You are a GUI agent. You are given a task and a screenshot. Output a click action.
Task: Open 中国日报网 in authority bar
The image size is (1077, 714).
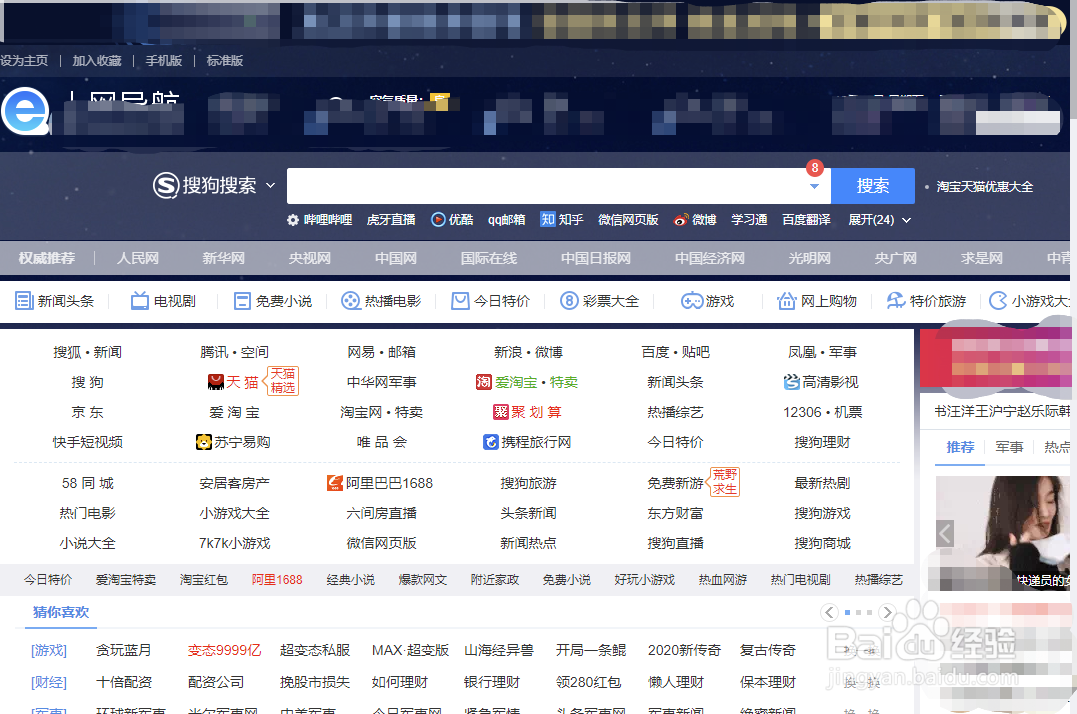click(596, 258)
